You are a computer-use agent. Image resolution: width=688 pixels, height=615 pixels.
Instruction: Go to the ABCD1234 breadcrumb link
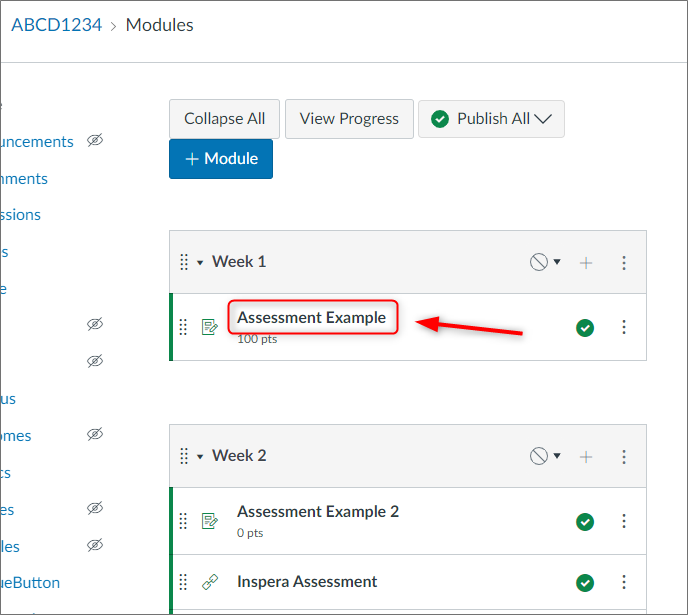[x=57, y=25]
